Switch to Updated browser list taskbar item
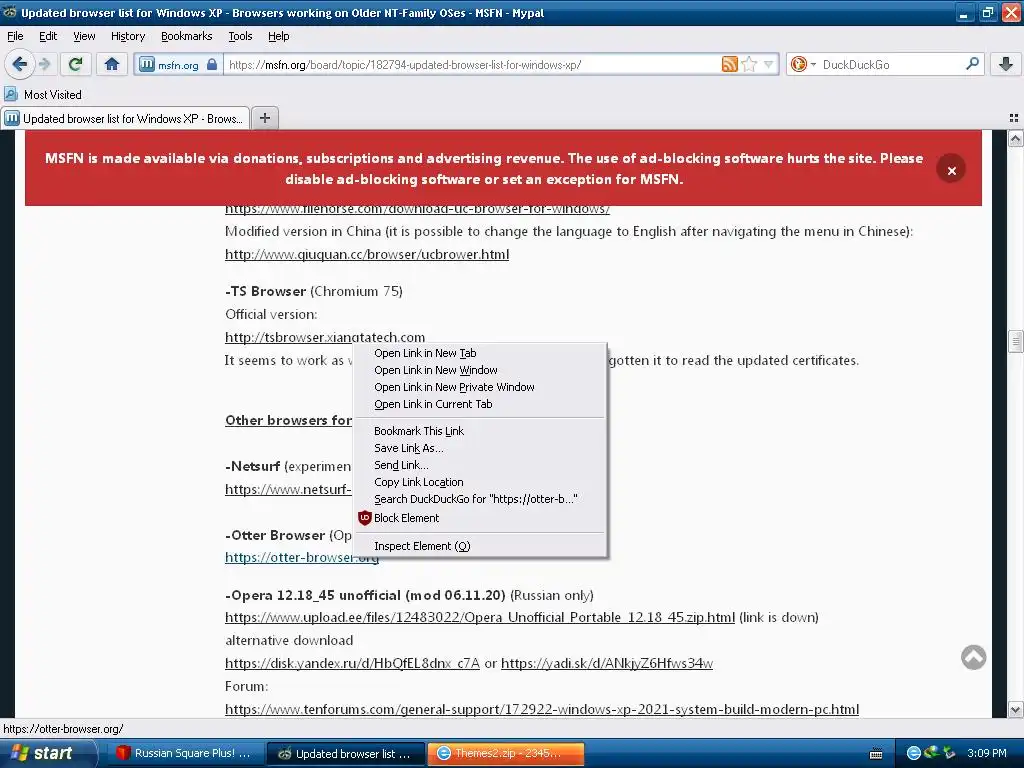The height and width of the screenshot is (768, 1024). pos(346,754)
